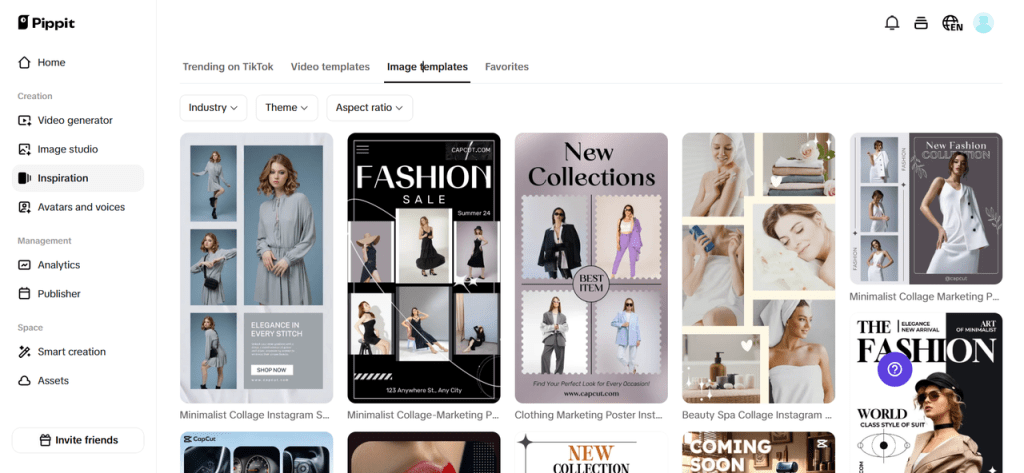Screen dimensions: 1024x473
Task: Click the Invite friends button
Action: (x=78, y=440)
